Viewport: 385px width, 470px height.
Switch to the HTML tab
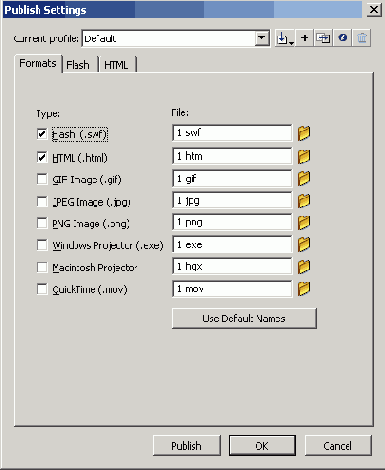point(116,65)
